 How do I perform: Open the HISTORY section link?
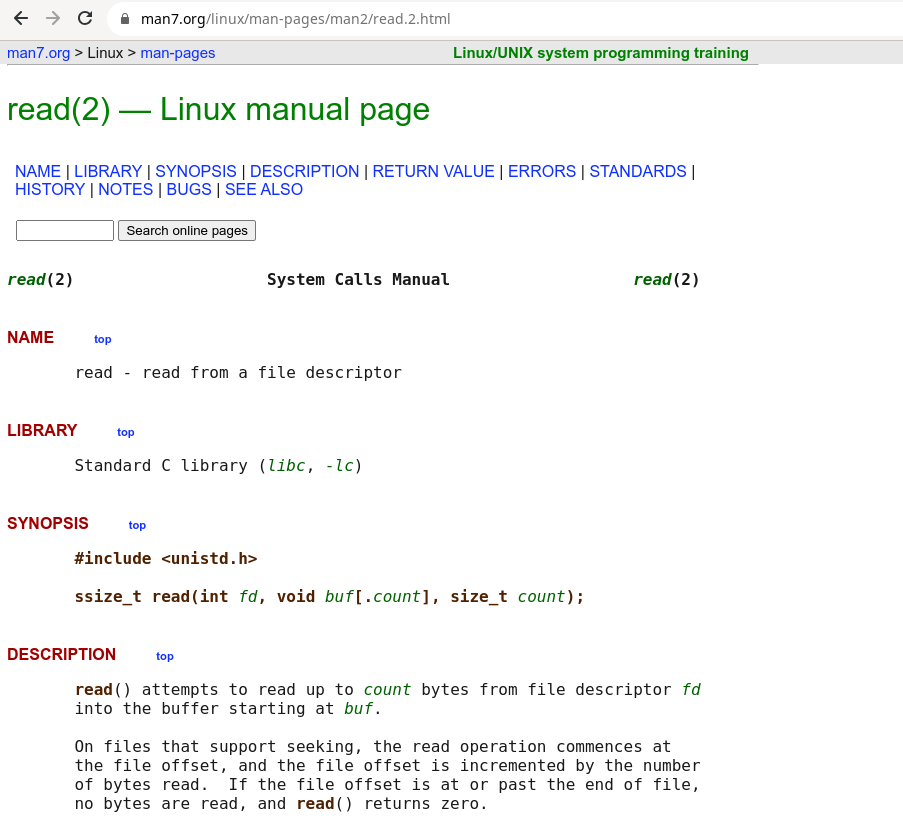tap(49, 189)
